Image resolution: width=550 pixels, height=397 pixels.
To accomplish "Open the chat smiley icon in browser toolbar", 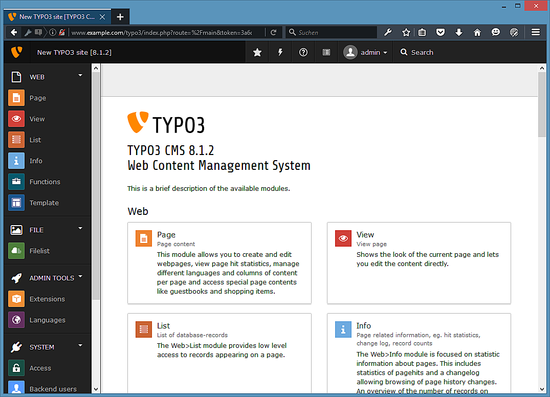I will pos(496,33).
